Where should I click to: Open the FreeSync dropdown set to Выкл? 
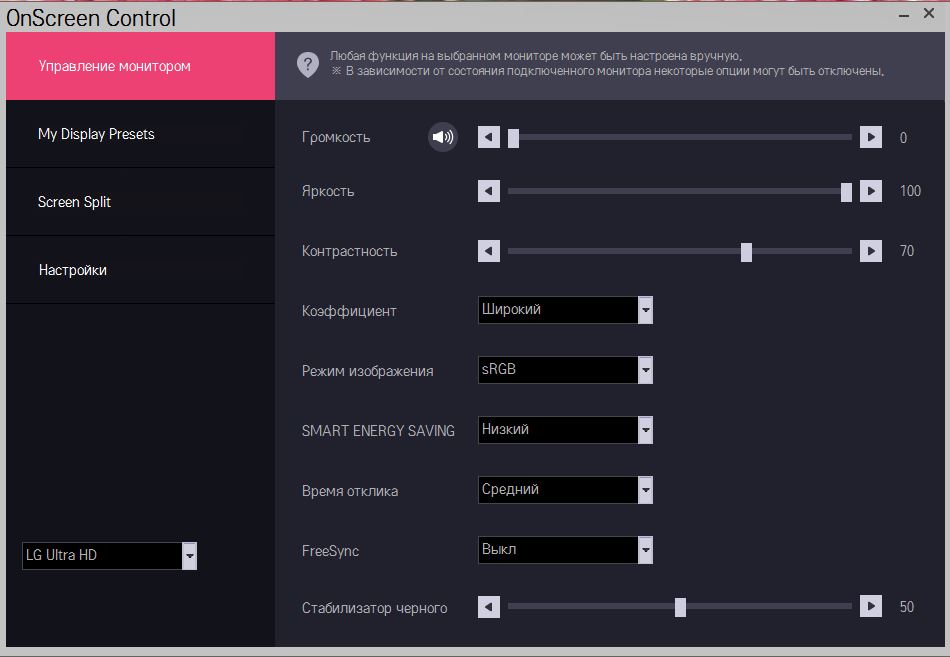tap(645, 550)
